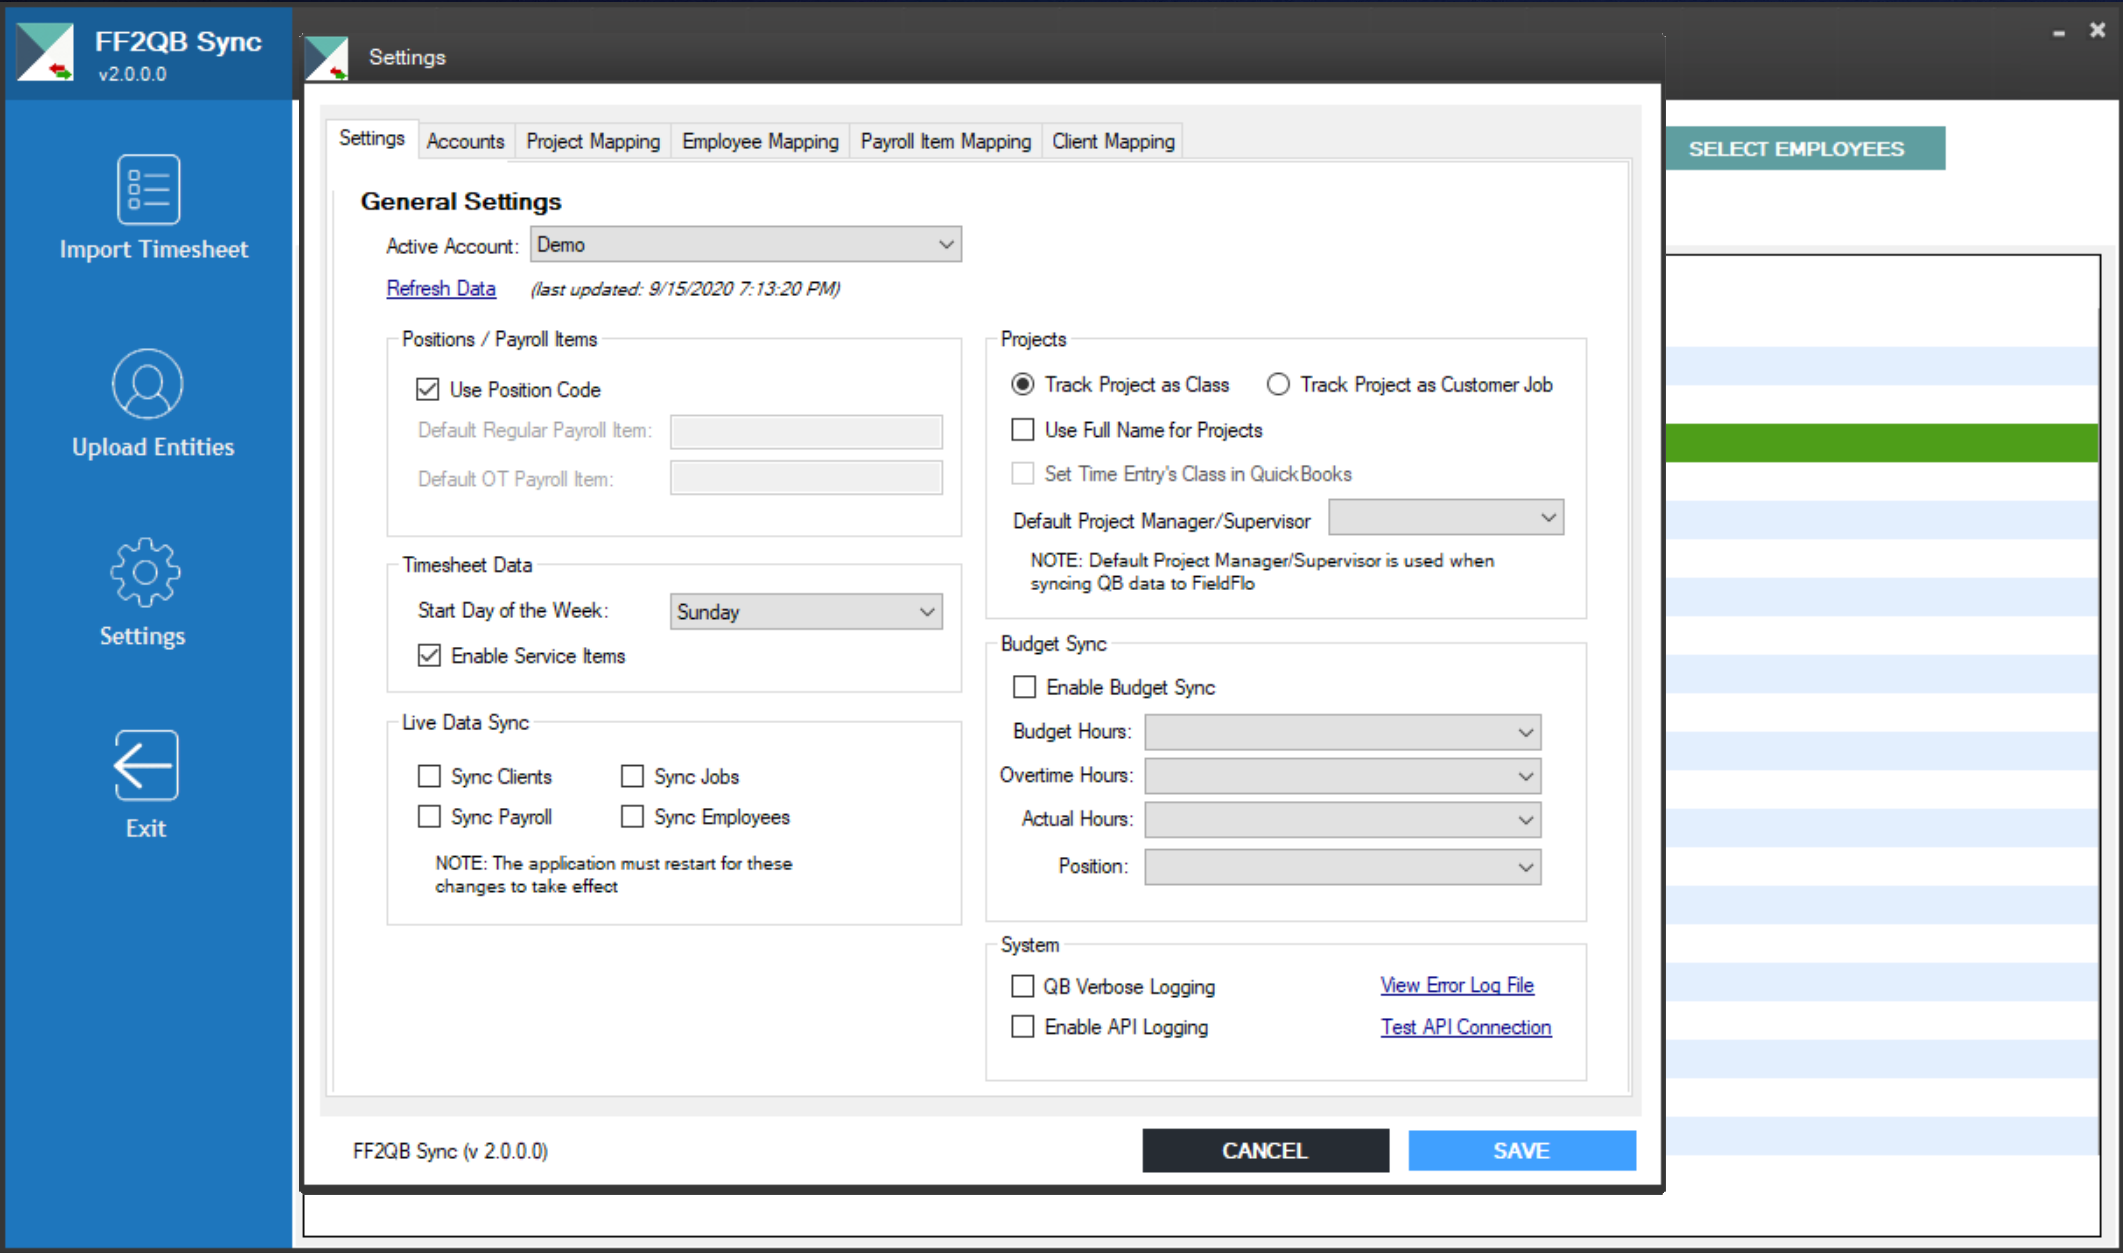Viewport: 2123px width, 1253px height.
Task: Open the Settings gear icon in sidebar
Action: [x=145, y=572]
